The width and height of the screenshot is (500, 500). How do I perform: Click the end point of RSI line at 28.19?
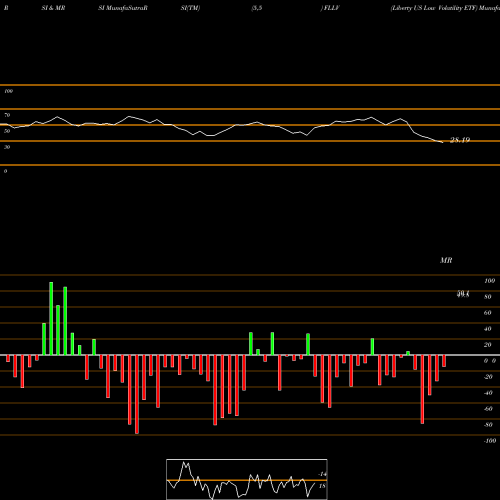click(443, 142)
